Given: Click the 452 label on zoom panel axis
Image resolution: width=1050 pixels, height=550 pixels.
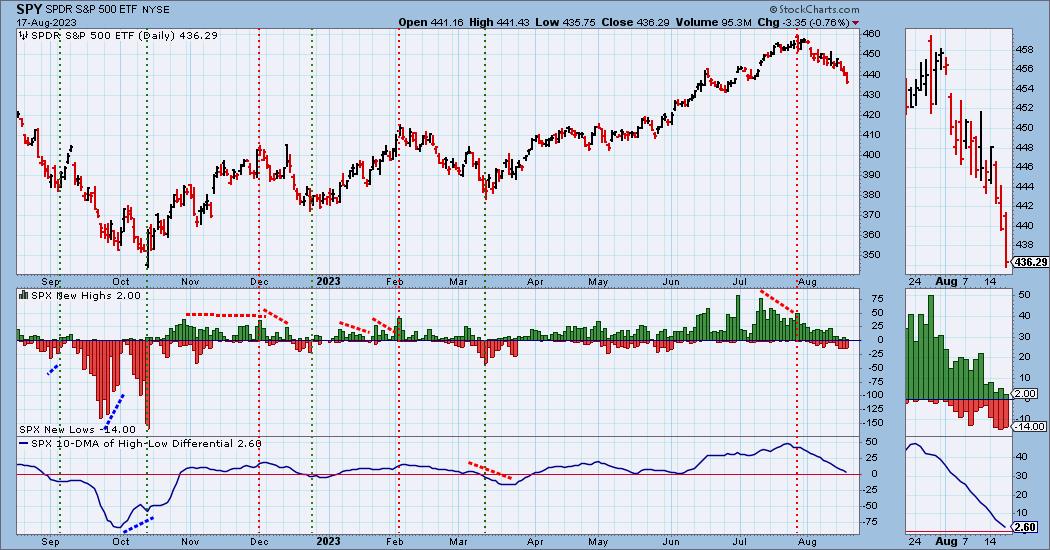Looking at the screenshot, I should coord(1024,108).
